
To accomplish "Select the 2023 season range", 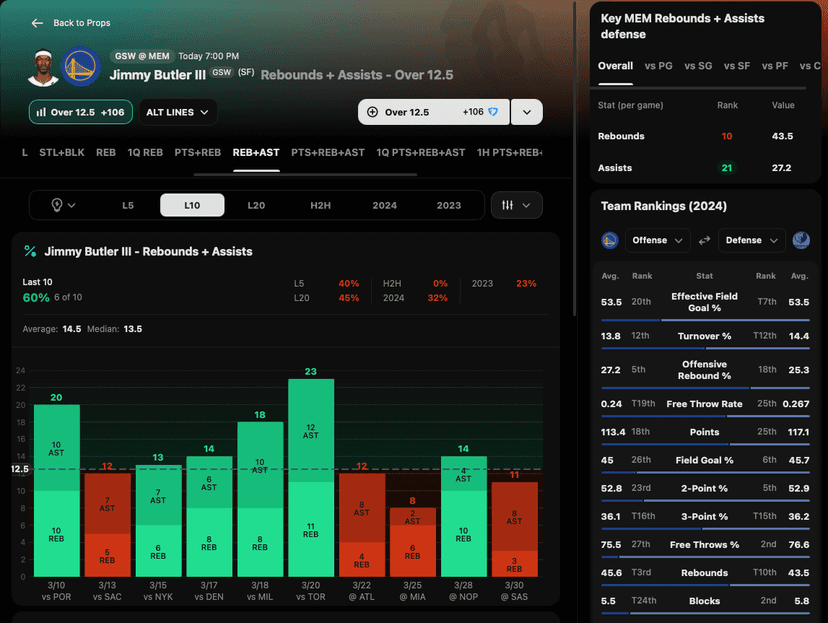I will pyautogui.click(x=449, y=205).
